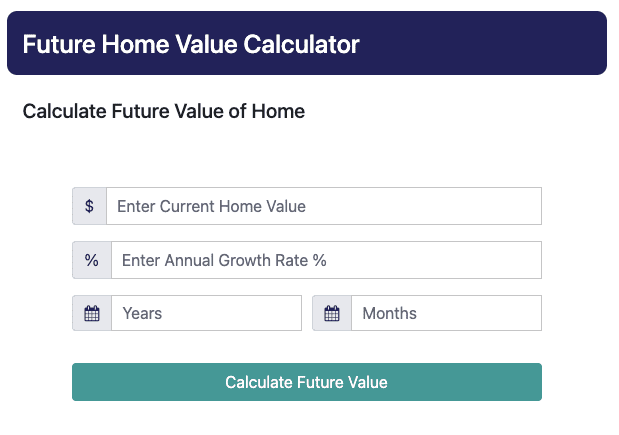Click the dollar sign icon

pyautogui.click(x=89, y=206)
